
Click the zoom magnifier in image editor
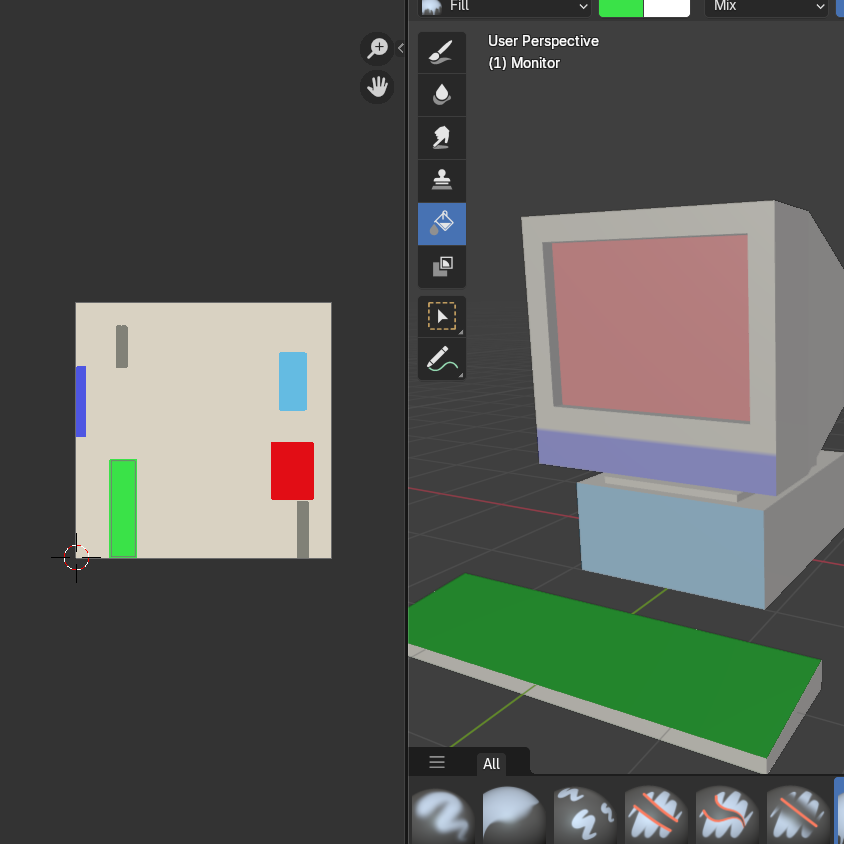[377, 48]
